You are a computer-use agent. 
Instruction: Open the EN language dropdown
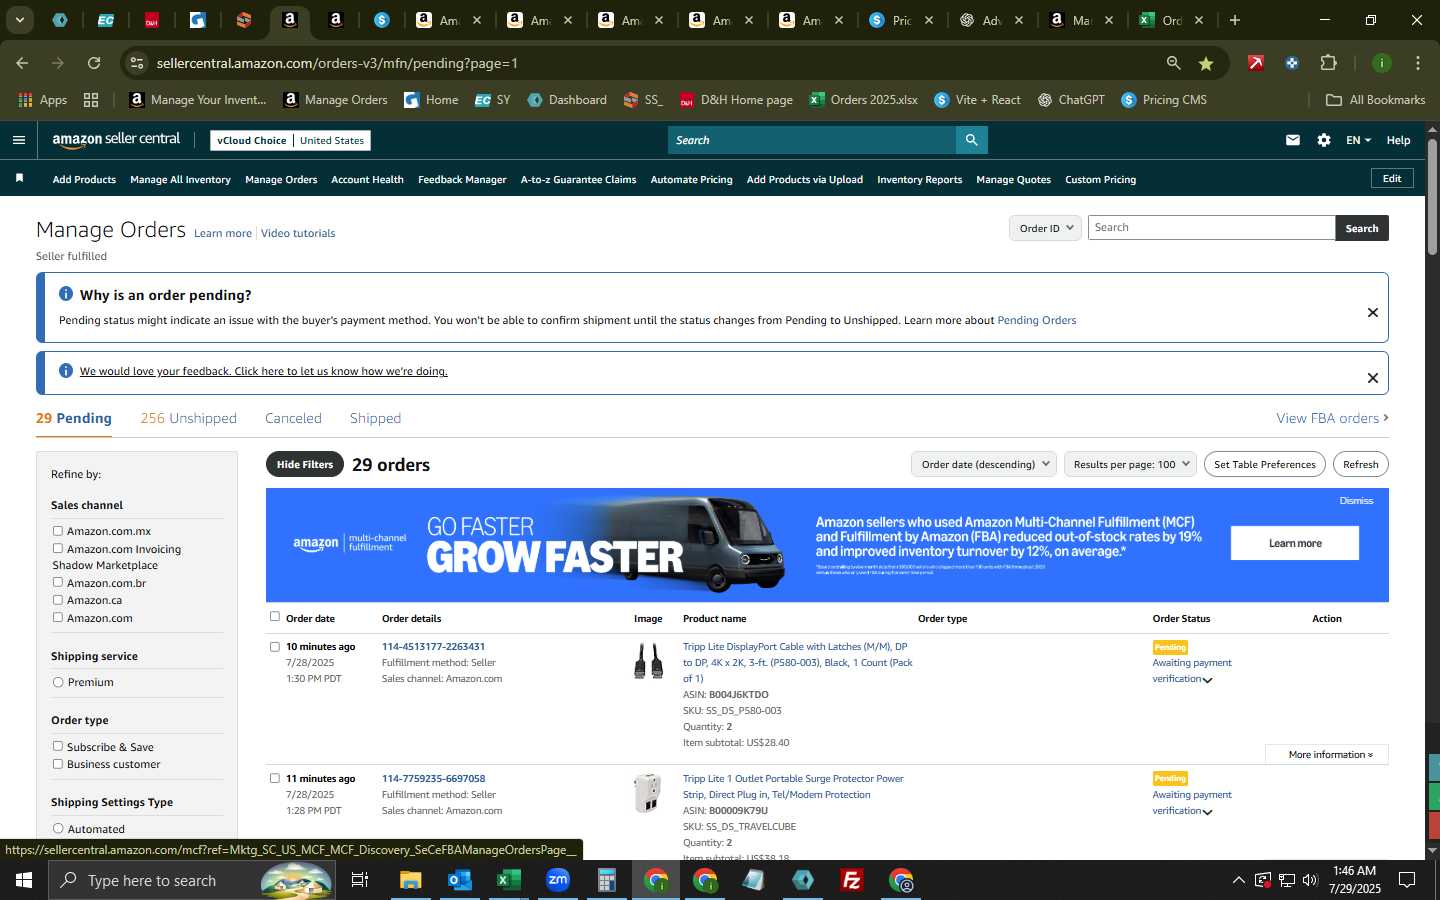[1358, 140]
